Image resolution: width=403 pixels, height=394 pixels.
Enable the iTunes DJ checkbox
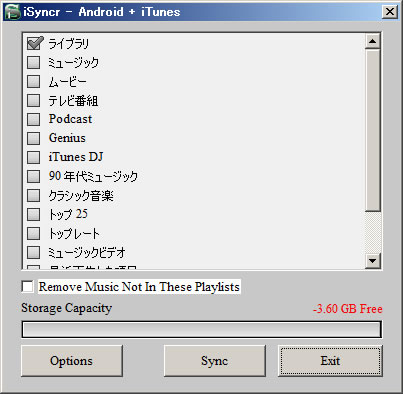tap(34, 157)
